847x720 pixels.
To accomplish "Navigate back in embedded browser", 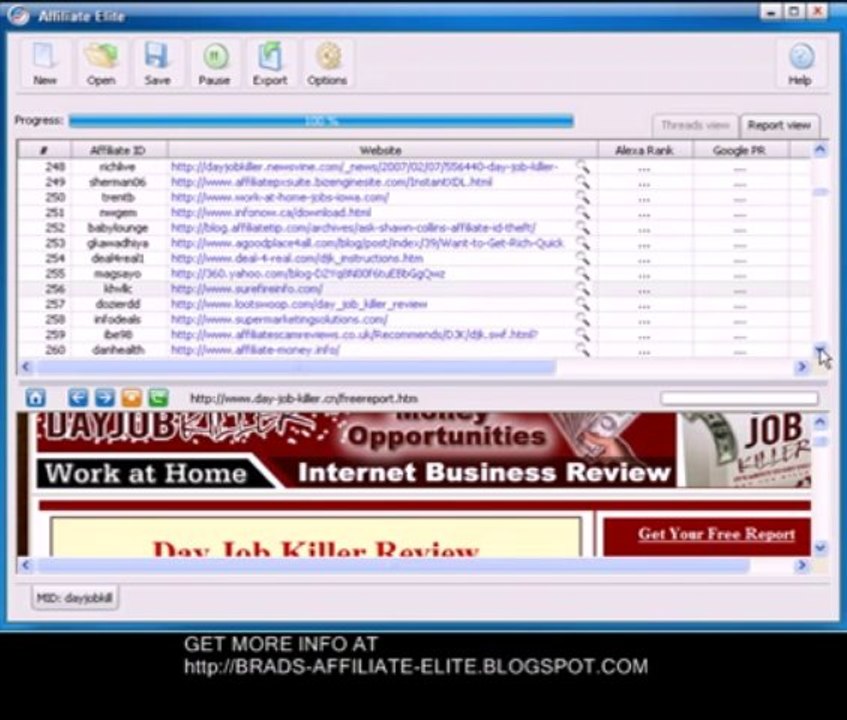I will point(78,398).
